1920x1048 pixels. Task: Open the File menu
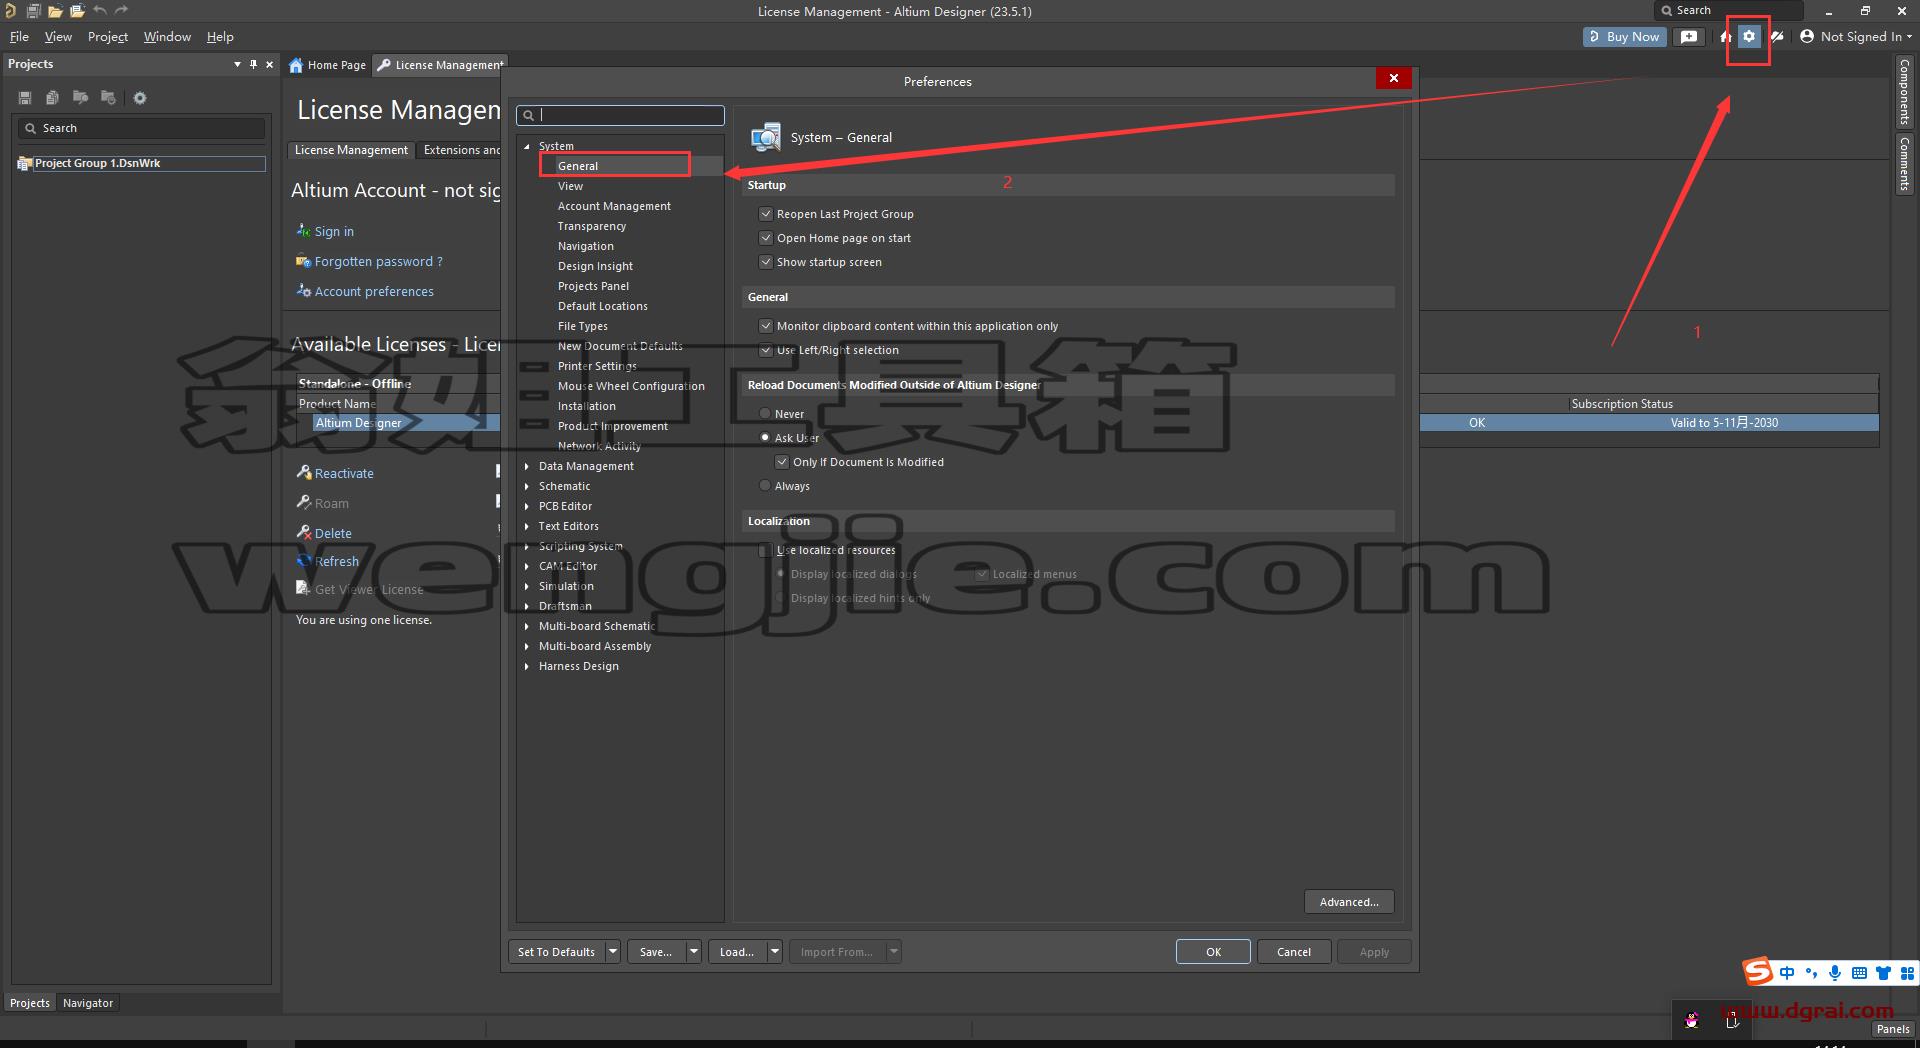coord(19,37)
